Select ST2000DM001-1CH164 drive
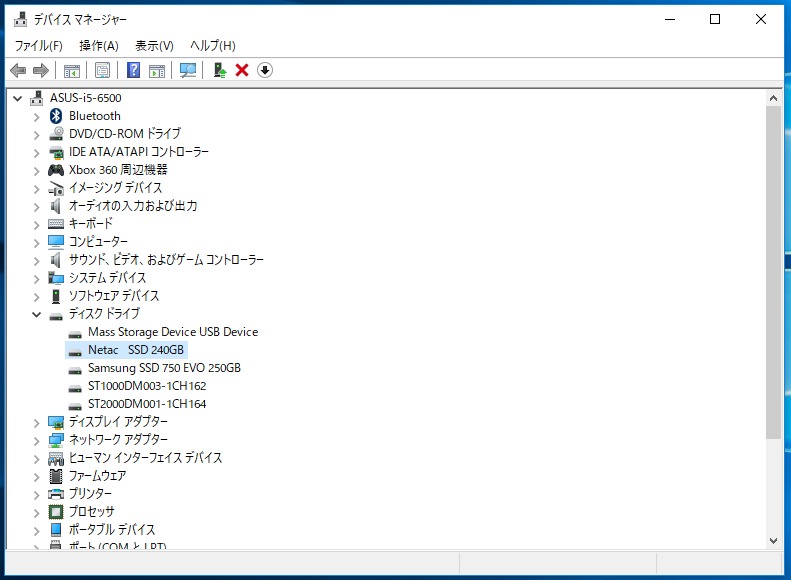791x580 pixels. pos(147,404)
